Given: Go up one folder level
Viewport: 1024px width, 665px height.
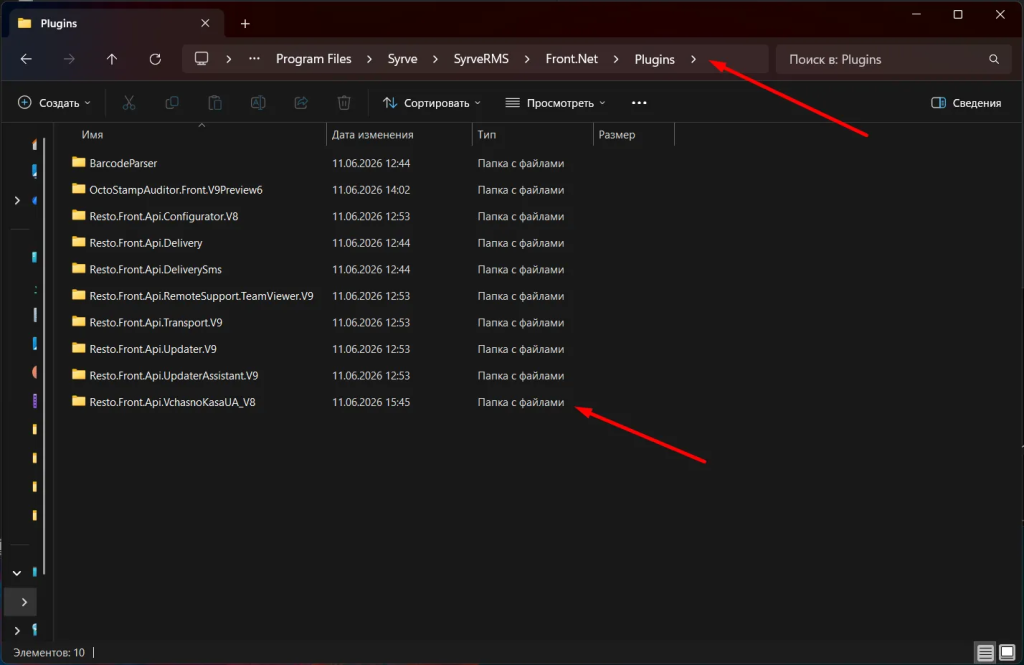Looking at the screenshot, I should pyautogui.click(x=112, y=59).
